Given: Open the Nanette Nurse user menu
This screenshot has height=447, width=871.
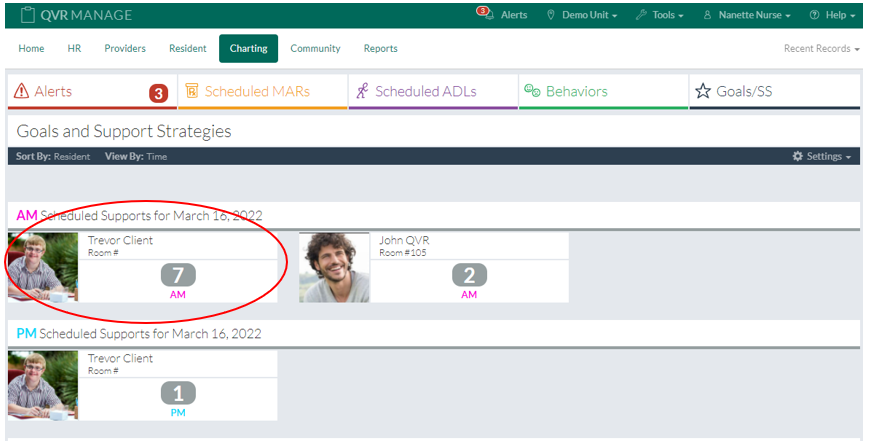Looking at the screenshot, I should point(747,15).
